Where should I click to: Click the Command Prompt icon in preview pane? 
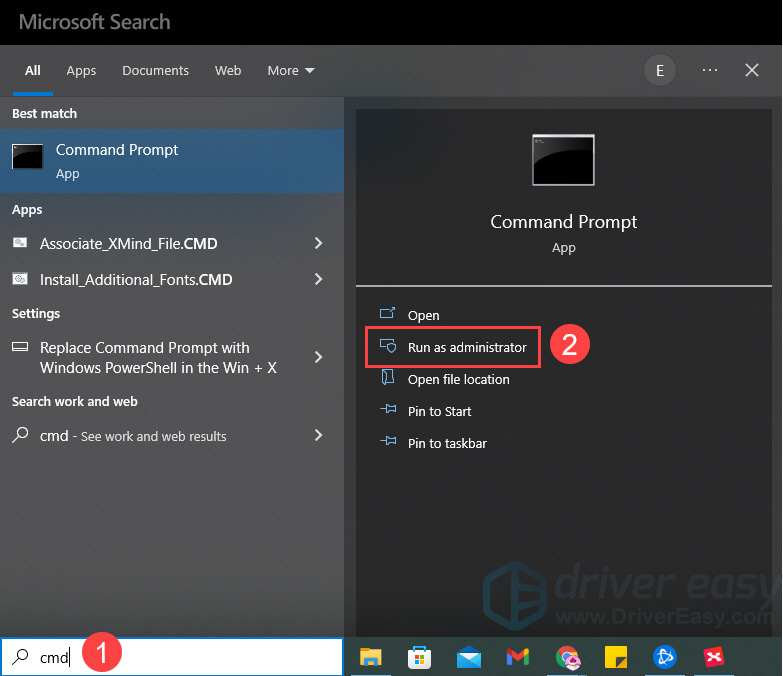click(x=563, y=160)
